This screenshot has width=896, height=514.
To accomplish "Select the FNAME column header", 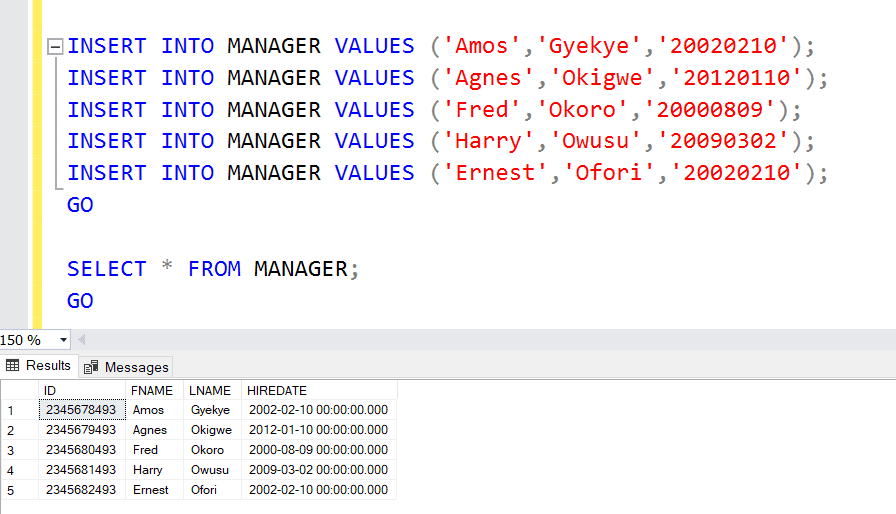I will click(x=152, y=390).
